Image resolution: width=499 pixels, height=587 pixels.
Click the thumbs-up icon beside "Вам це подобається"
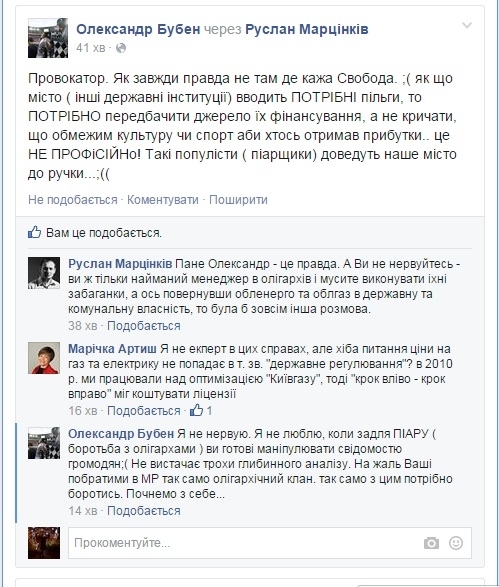coord(34,232)
